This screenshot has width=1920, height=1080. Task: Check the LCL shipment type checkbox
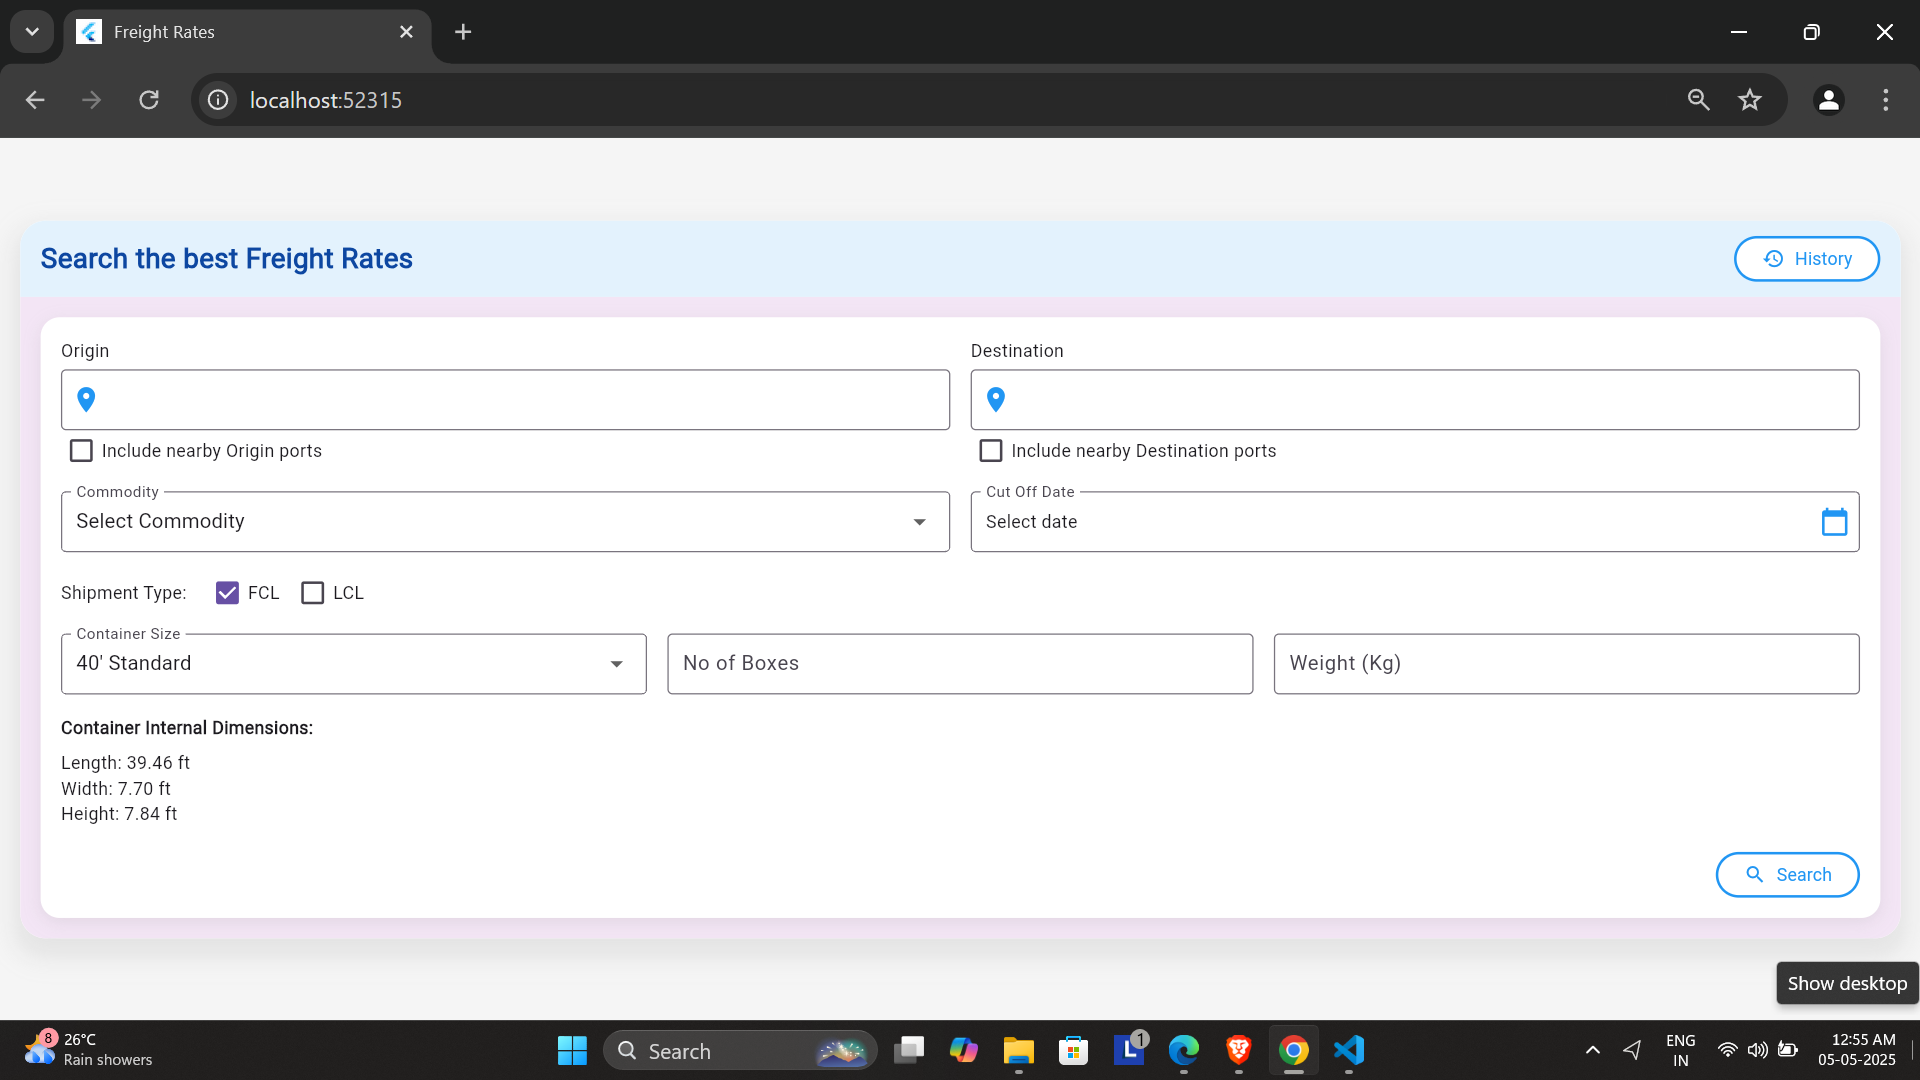click(313, 593)
